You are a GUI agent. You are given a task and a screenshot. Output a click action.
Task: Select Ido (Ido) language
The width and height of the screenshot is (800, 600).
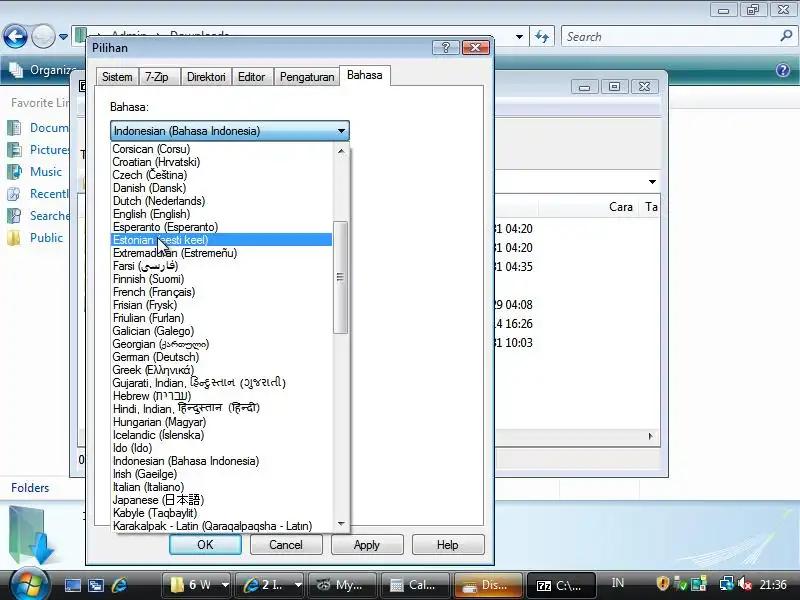tap(221, 448)
